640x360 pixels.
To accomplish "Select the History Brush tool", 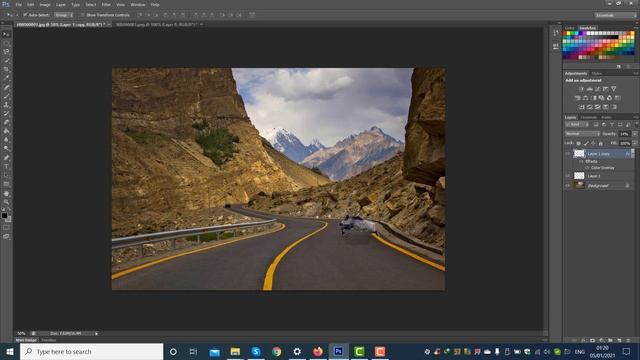I will [x=6, y=113].
